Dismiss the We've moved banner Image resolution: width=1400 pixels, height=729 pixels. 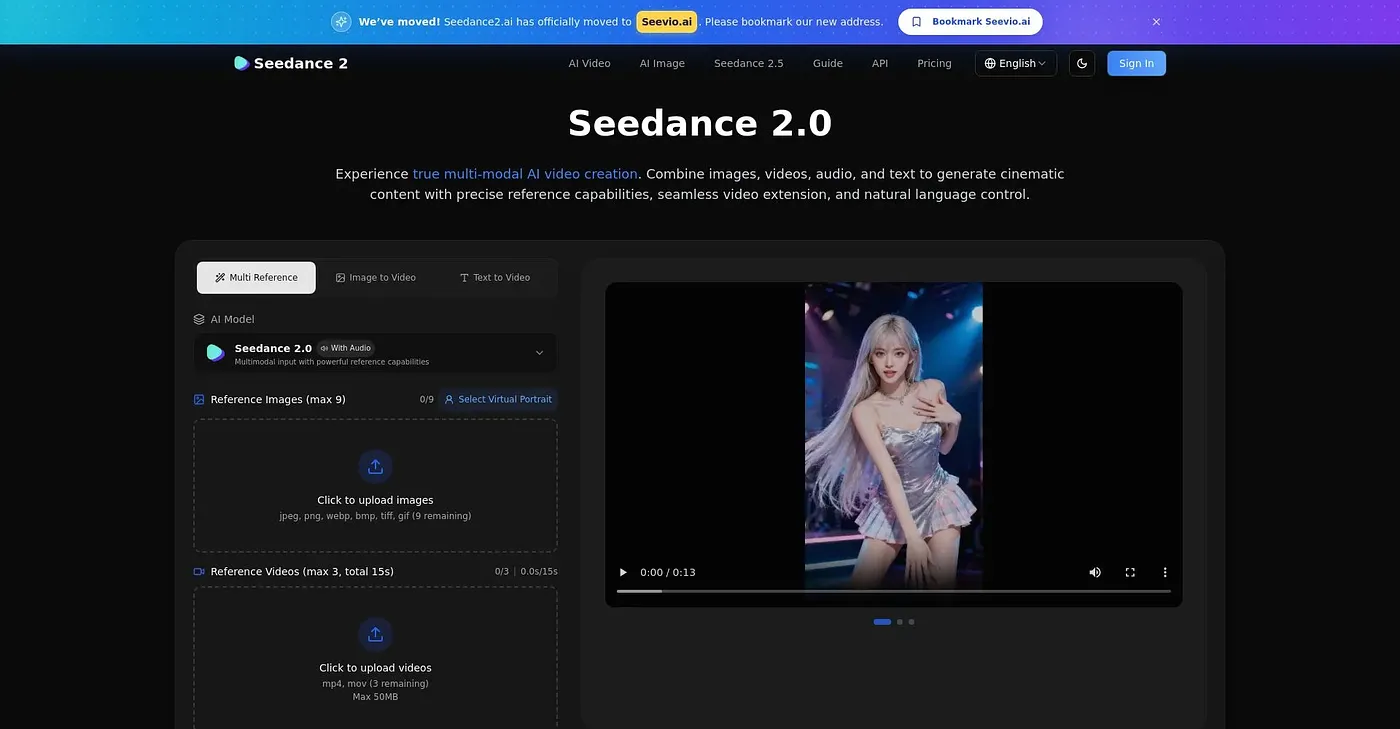coord(1156,22)
